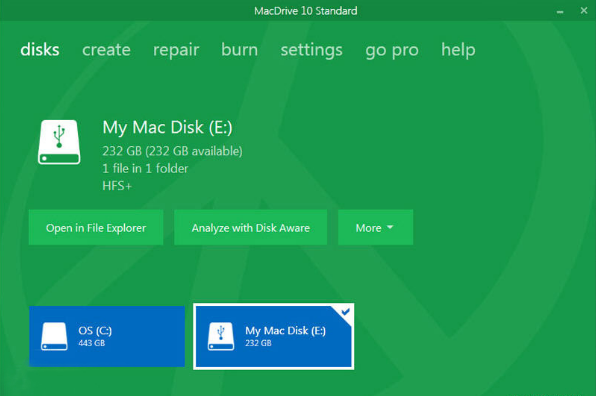Switch to the create tab
This screenshot has width=596, height=396.
coord(106,50)
